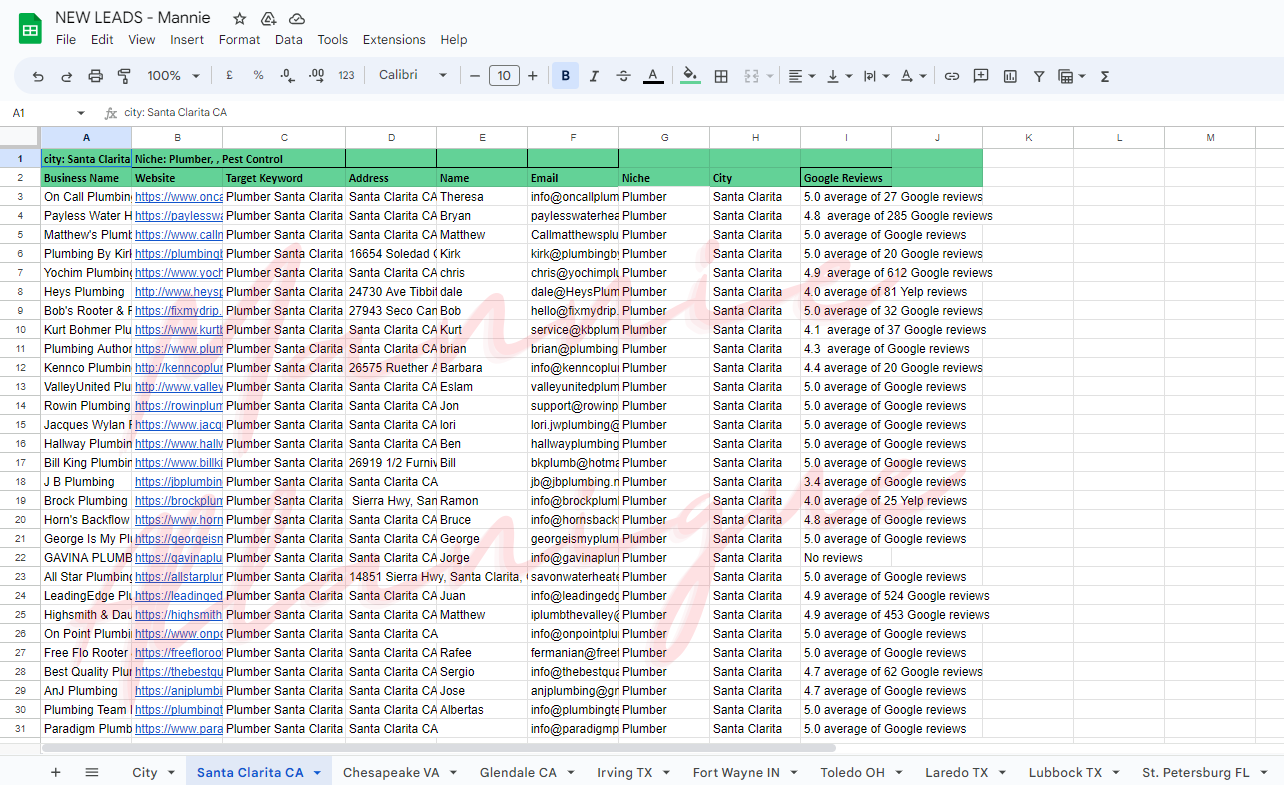
Task: Decrease decimal places
Action: pyautogui.click(x=287, y=76)
